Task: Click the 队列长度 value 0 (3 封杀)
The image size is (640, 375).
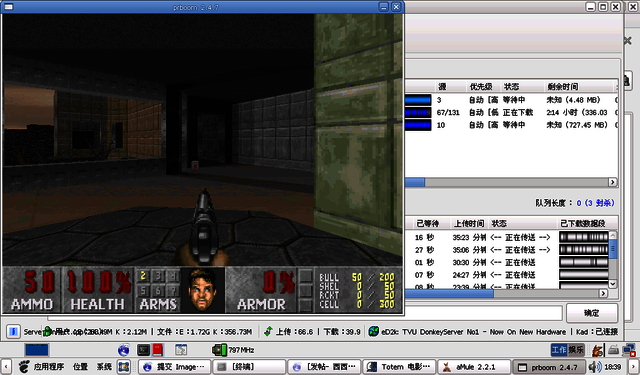Action: (x=595, y=203)
